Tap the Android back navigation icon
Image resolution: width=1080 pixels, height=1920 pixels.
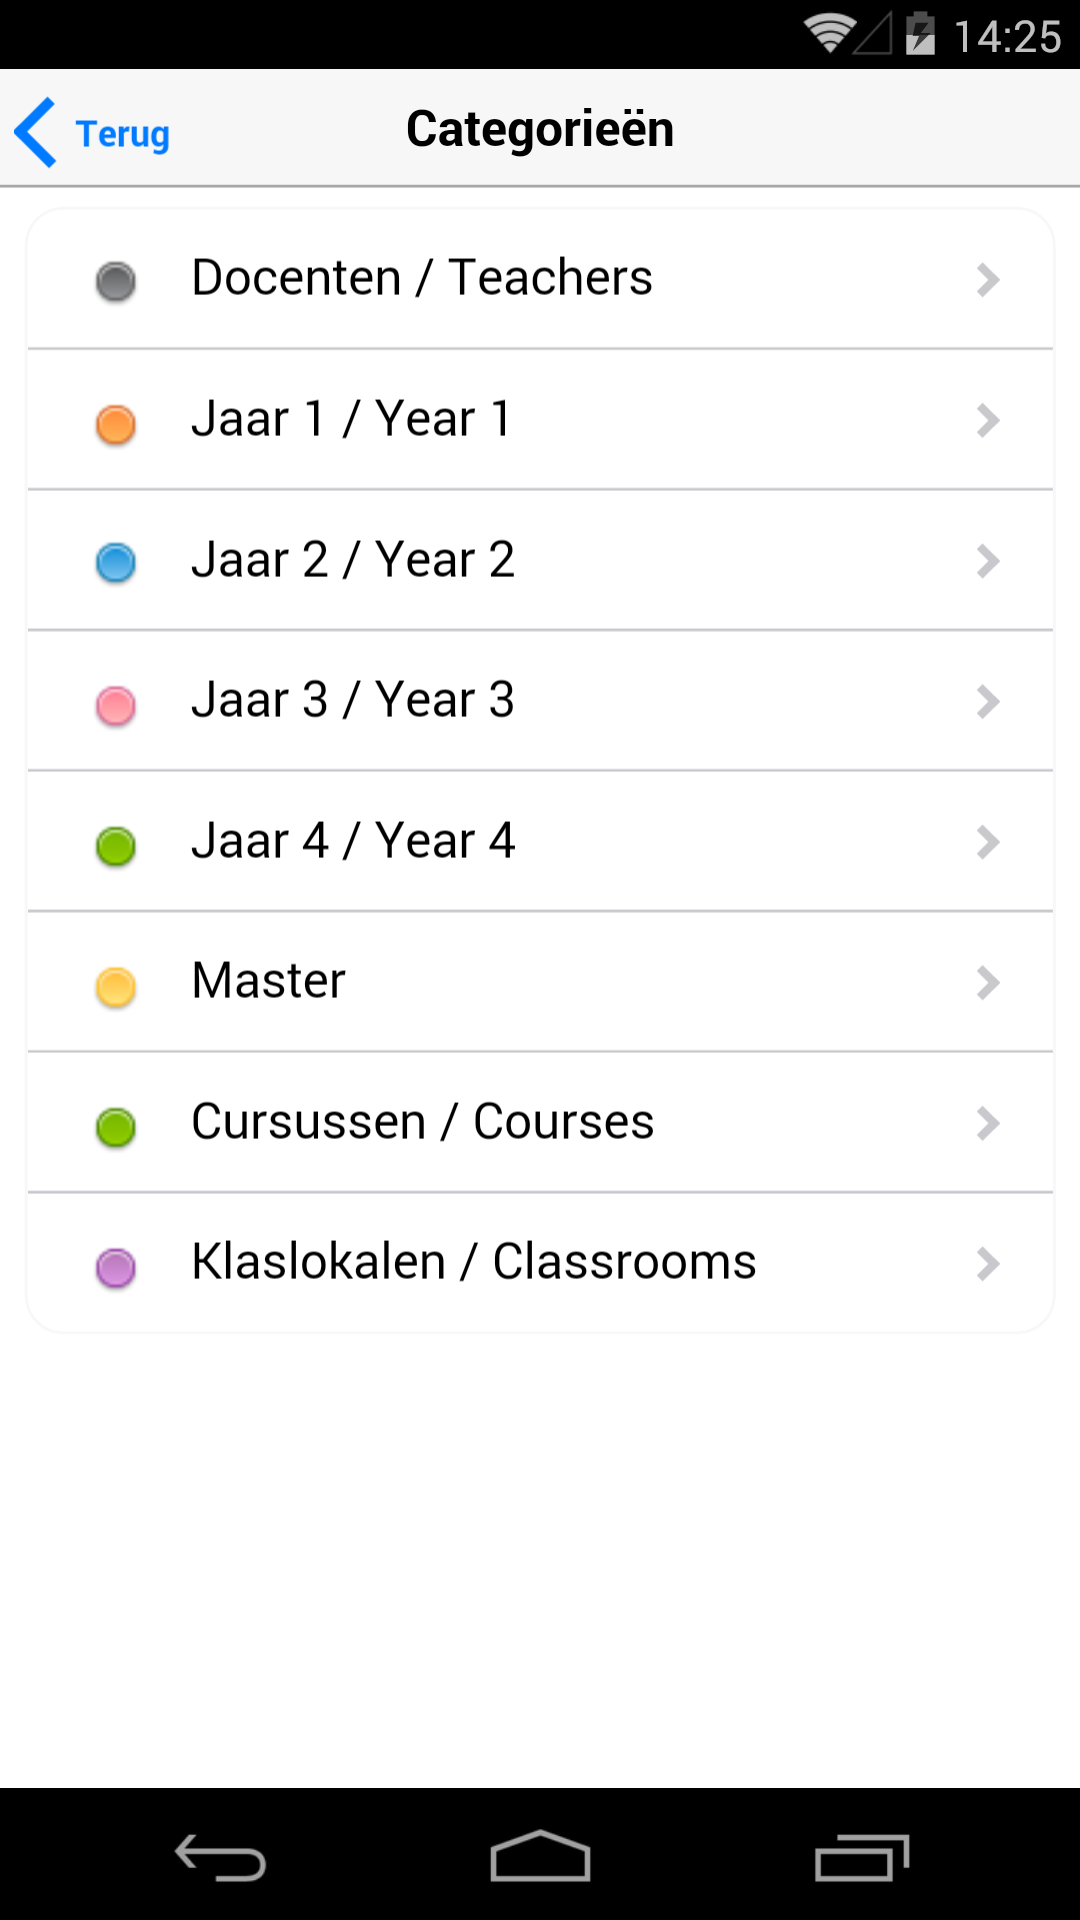click(220, 1857)
